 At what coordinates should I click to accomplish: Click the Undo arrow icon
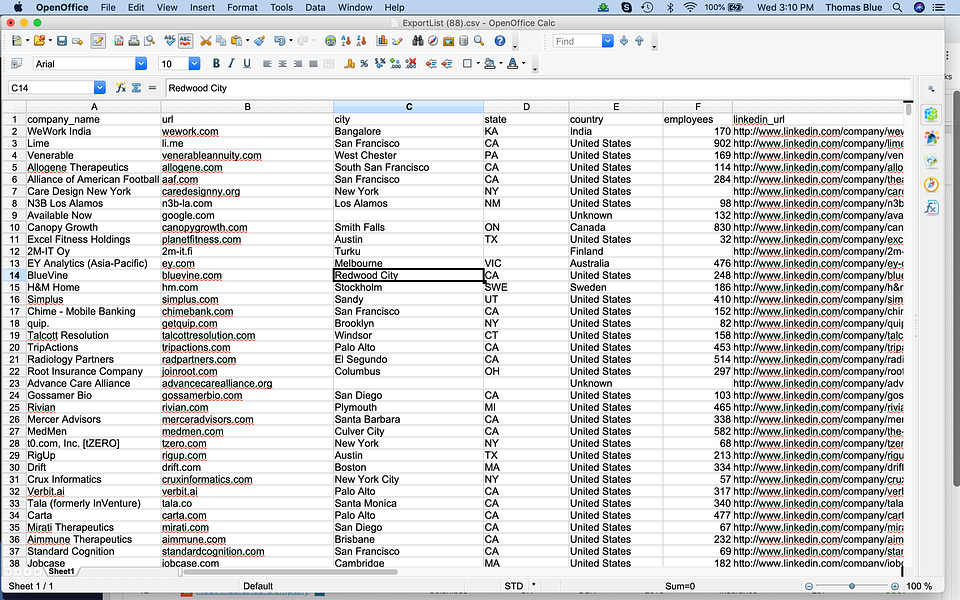click(279, 41)
